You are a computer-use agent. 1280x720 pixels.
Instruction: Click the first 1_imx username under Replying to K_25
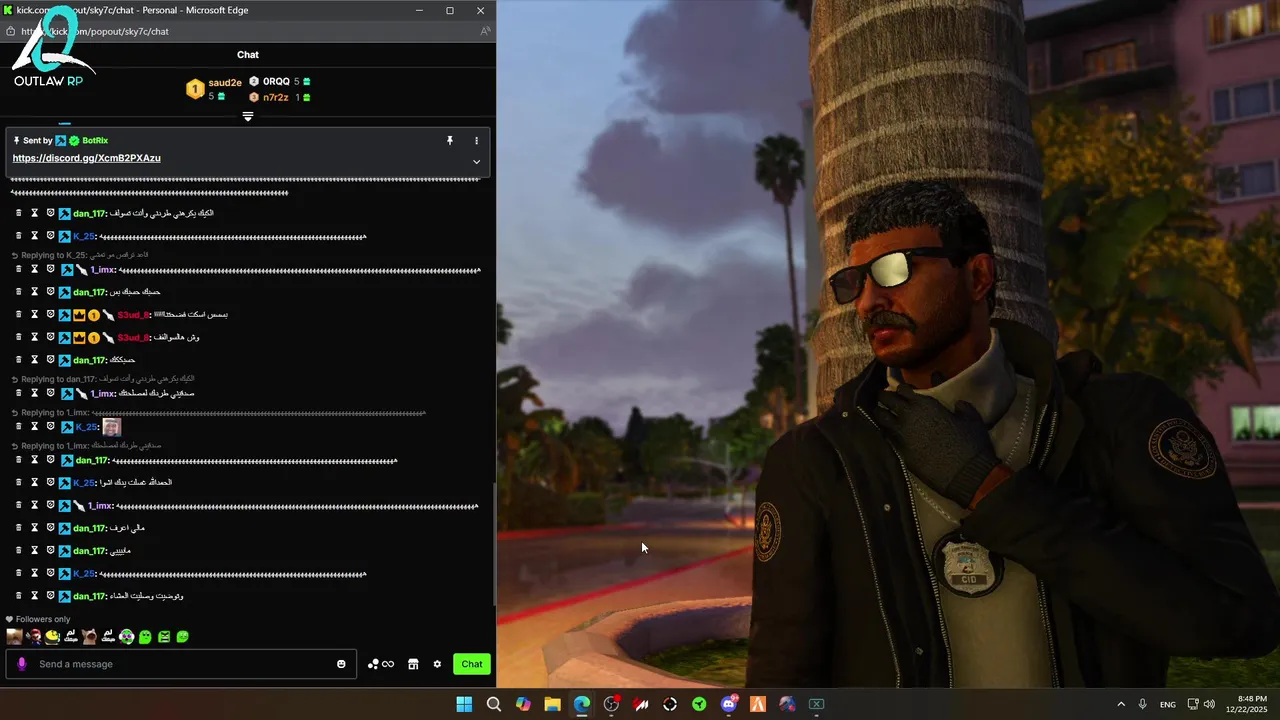point(102,270)
